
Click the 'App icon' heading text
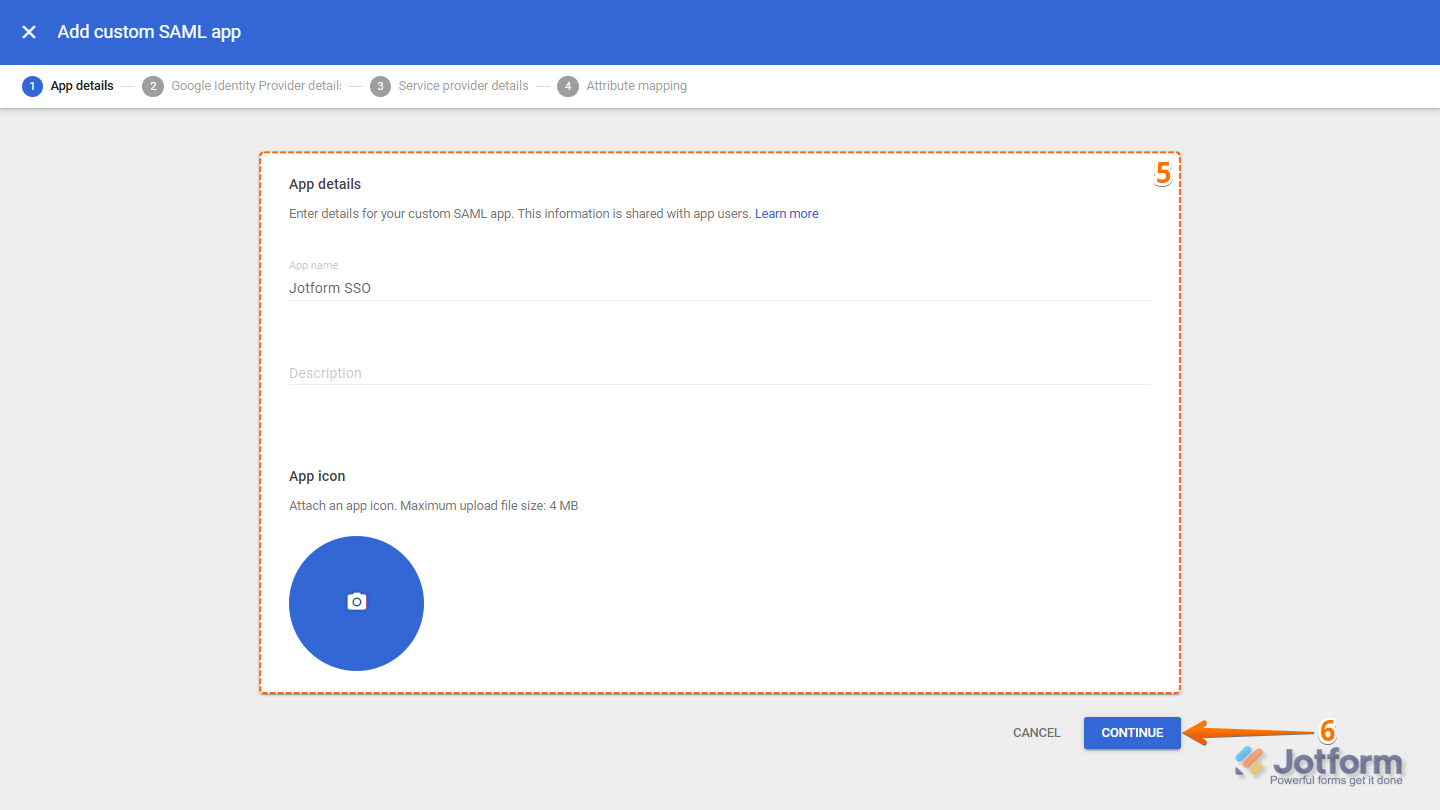pyautogui.click(x=317, y=476)
